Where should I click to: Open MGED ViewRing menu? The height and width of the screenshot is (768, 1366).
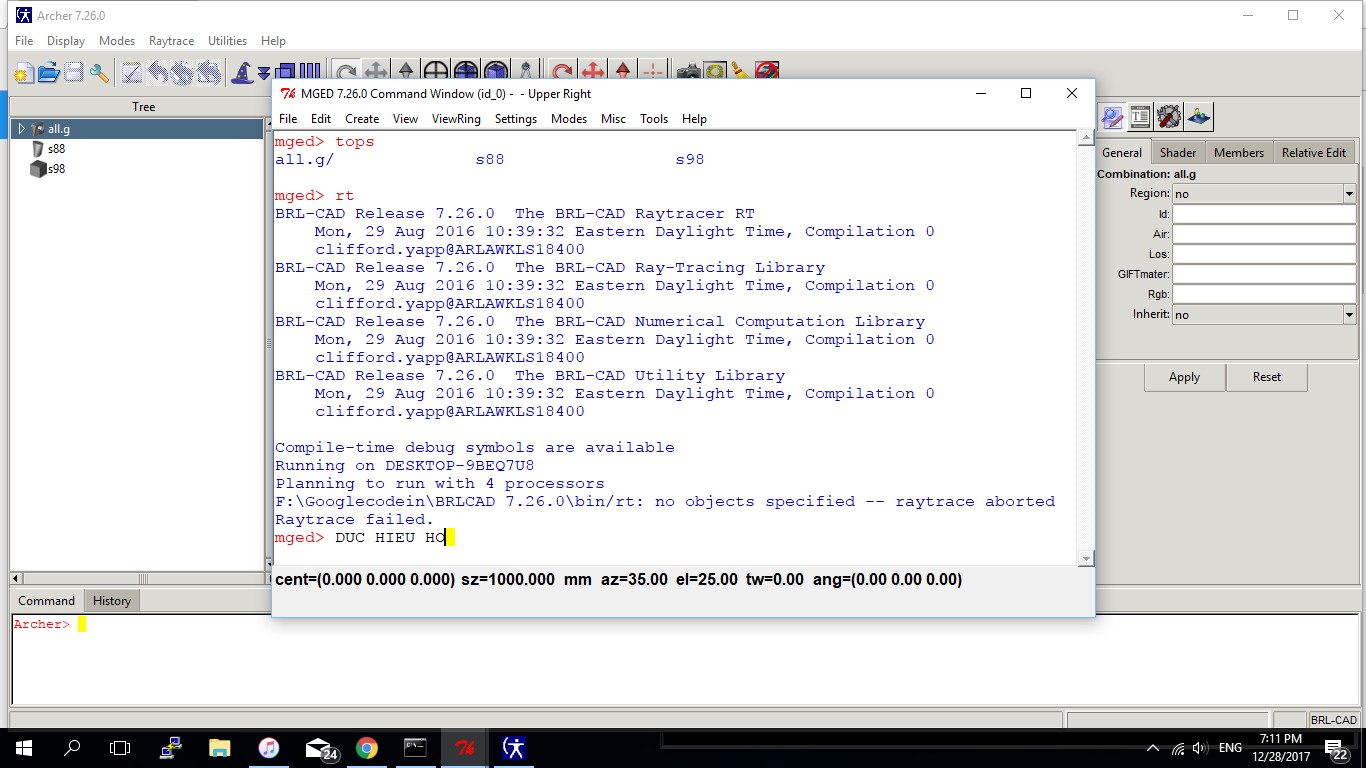pos(456,119)
